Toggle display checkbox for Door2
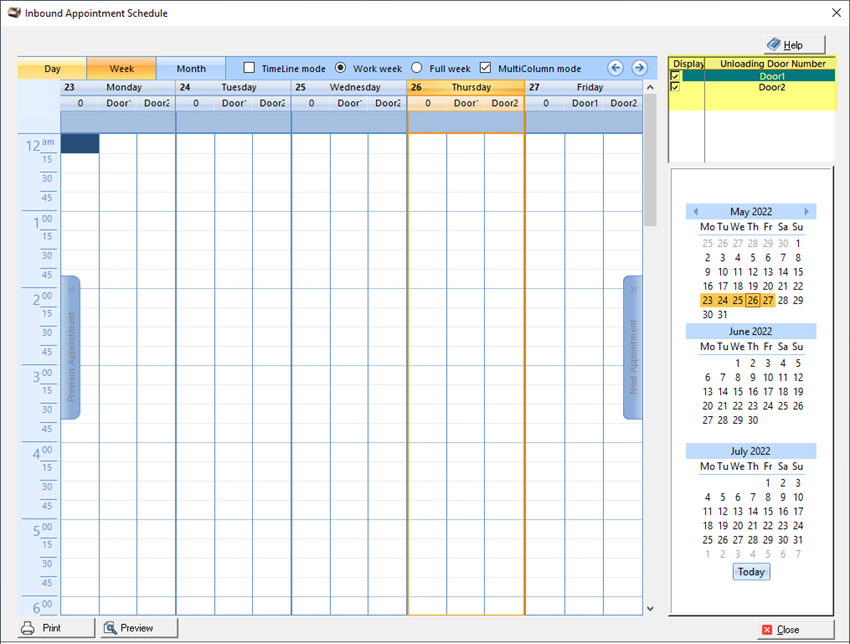This screenshot has width=850, height=644. [675, 87]
